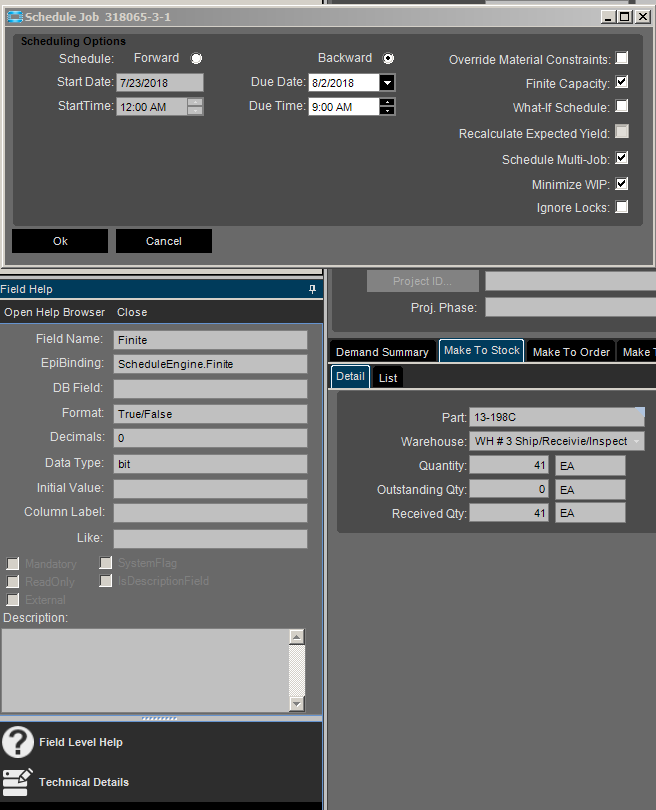The image size is (656, 810).
Task: Toggle Recalculate Expected Yield checkbox
Action: point(622,131)
